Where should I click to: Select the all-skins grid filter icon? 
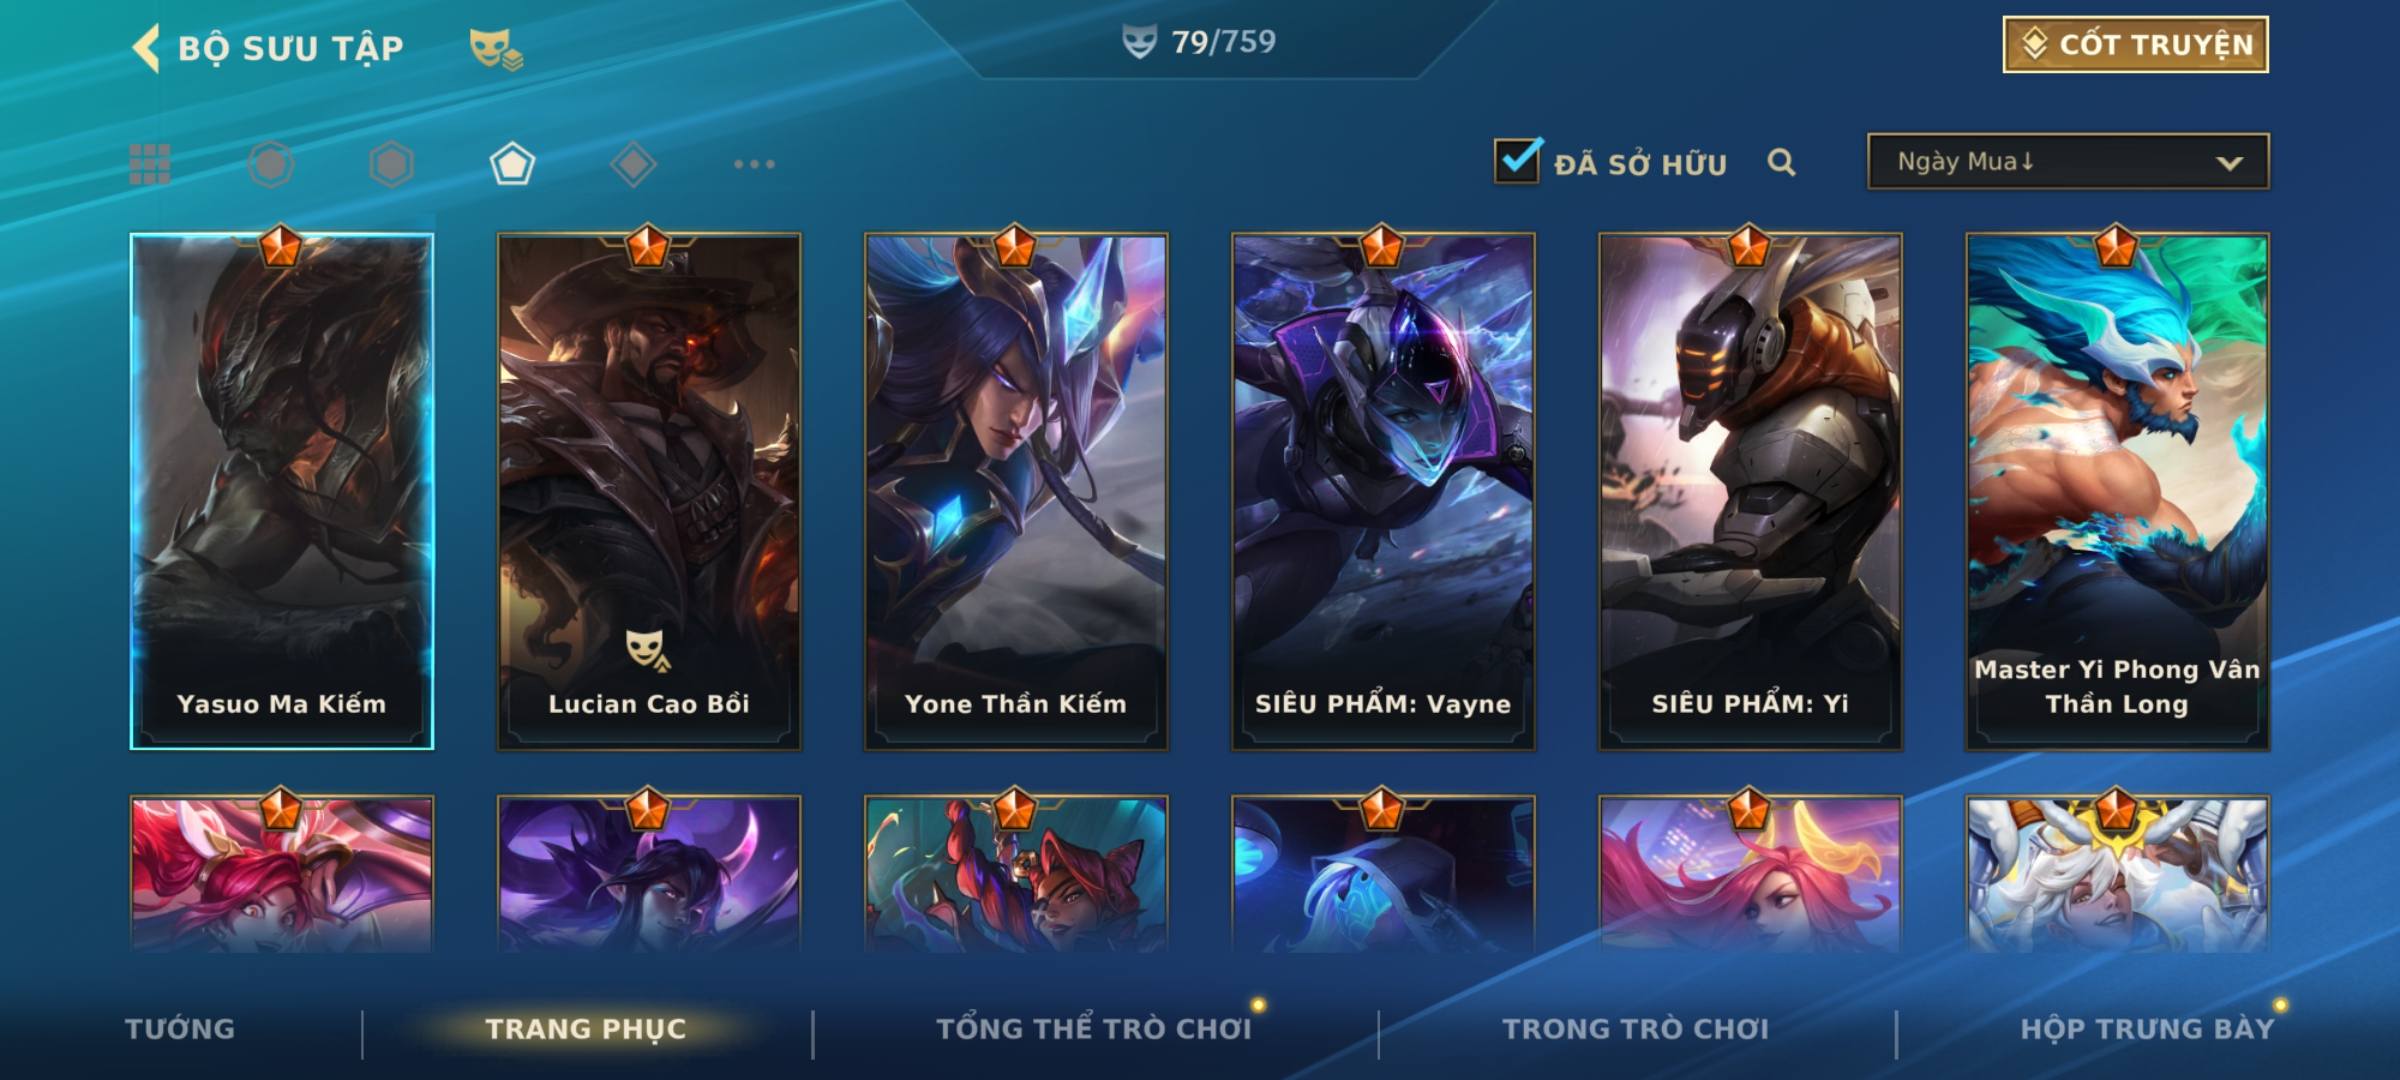150,164
